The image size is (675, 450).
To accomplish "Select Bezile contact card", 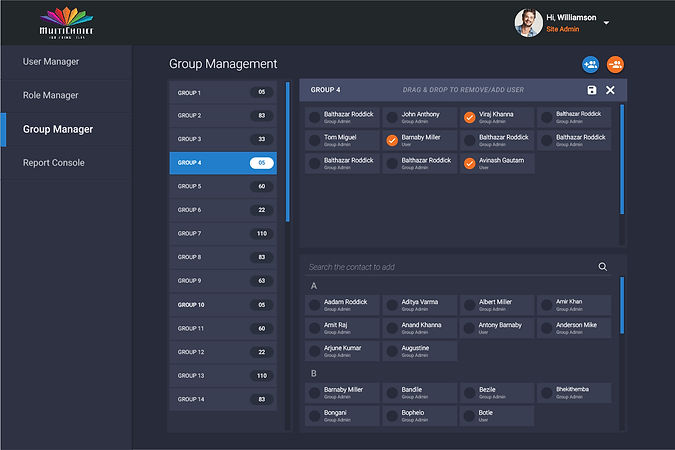I will tap(497, 393).
